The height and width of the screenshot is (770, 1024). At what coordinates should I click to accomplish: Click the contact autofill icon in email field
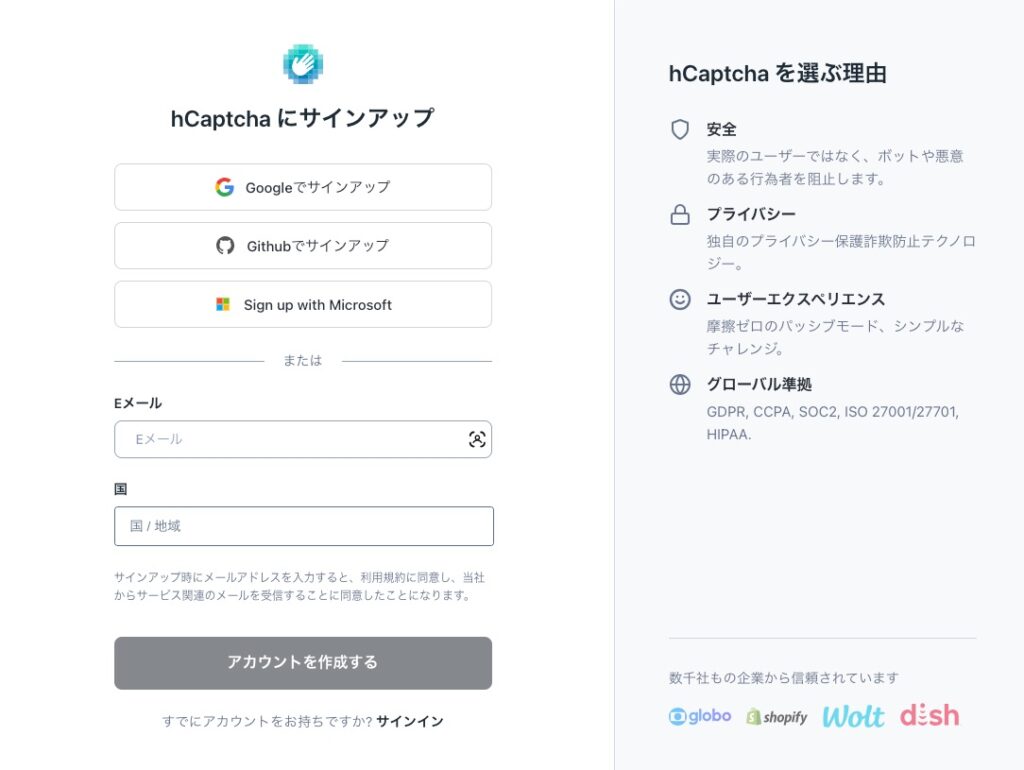[x=477, y=439]
